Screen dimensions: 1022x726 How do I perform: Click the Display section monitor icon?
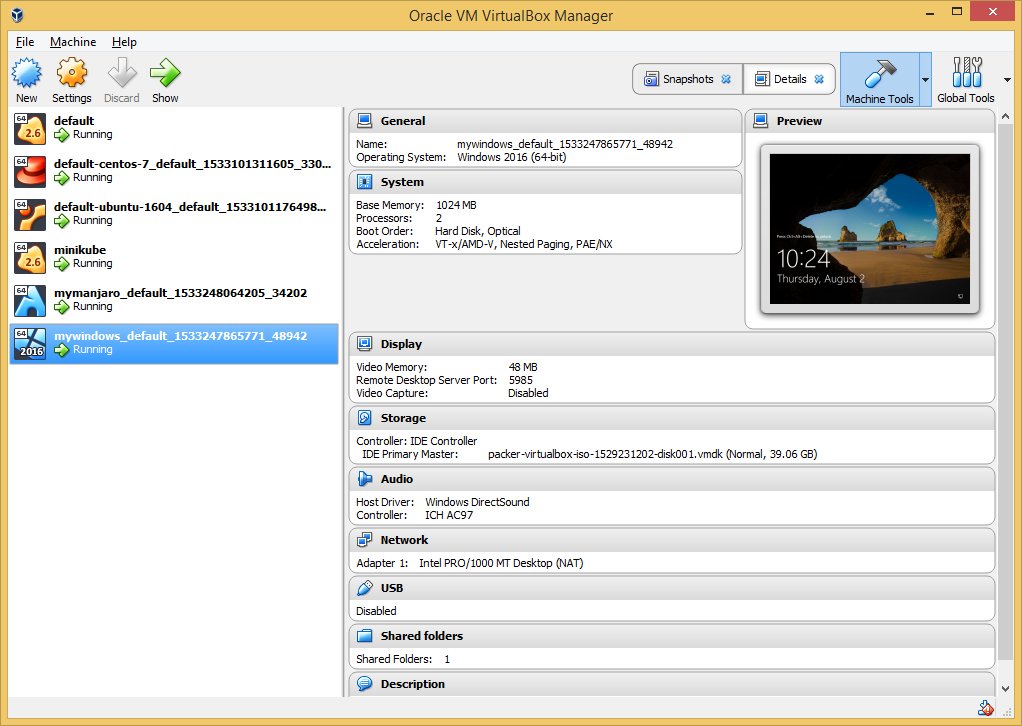(x=365, y=343)
